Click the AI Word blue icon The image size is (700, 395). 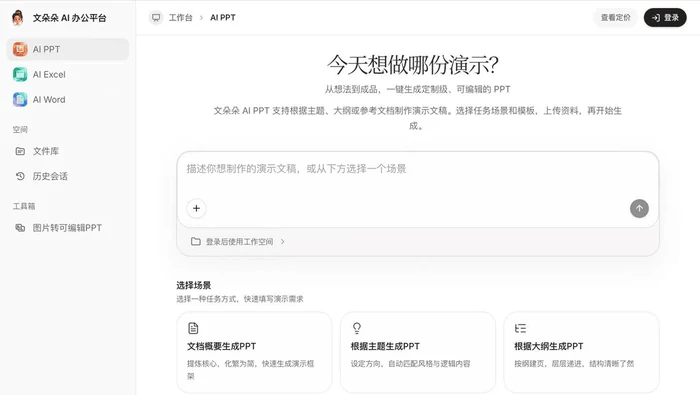point(20,100)
